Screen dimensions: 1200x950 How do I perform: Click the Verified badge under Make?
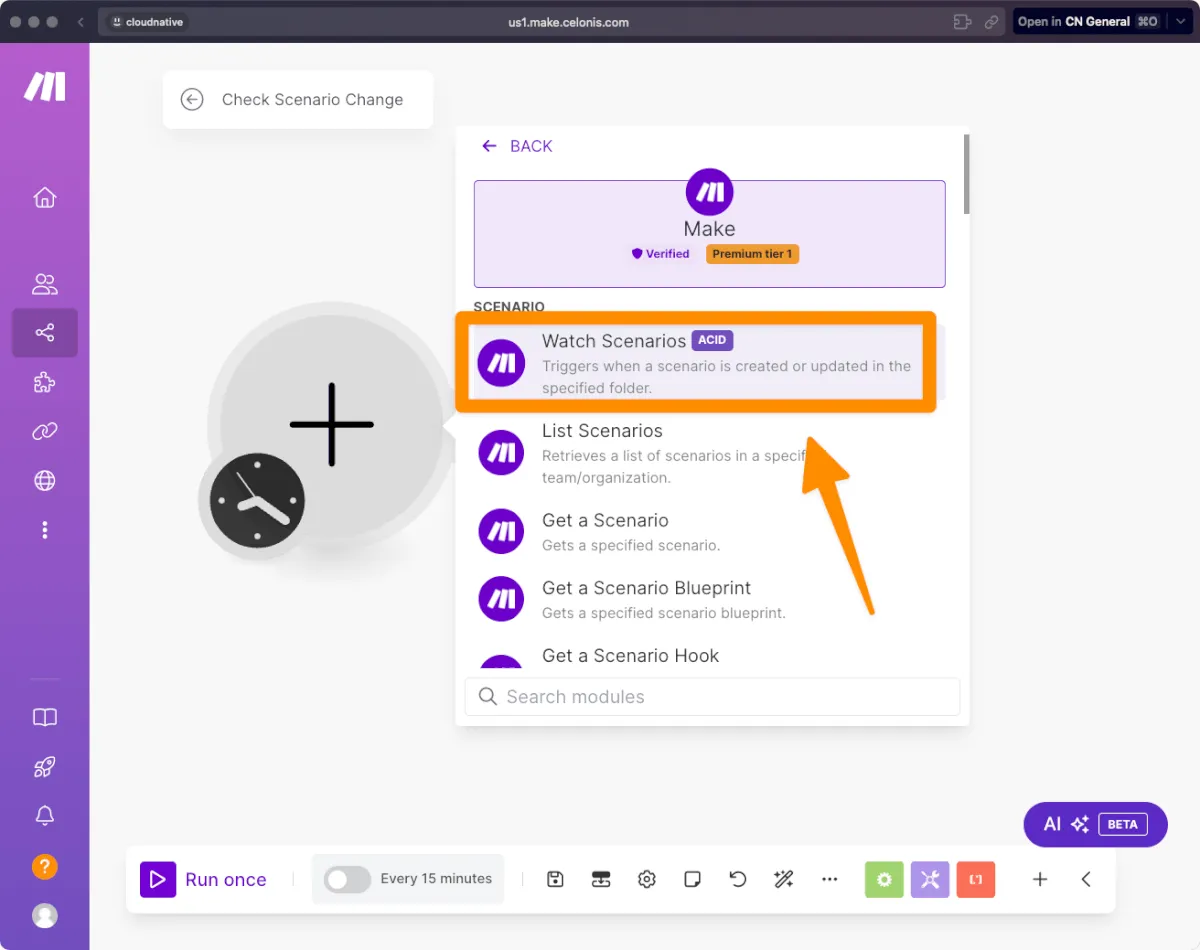pos(660,254)
